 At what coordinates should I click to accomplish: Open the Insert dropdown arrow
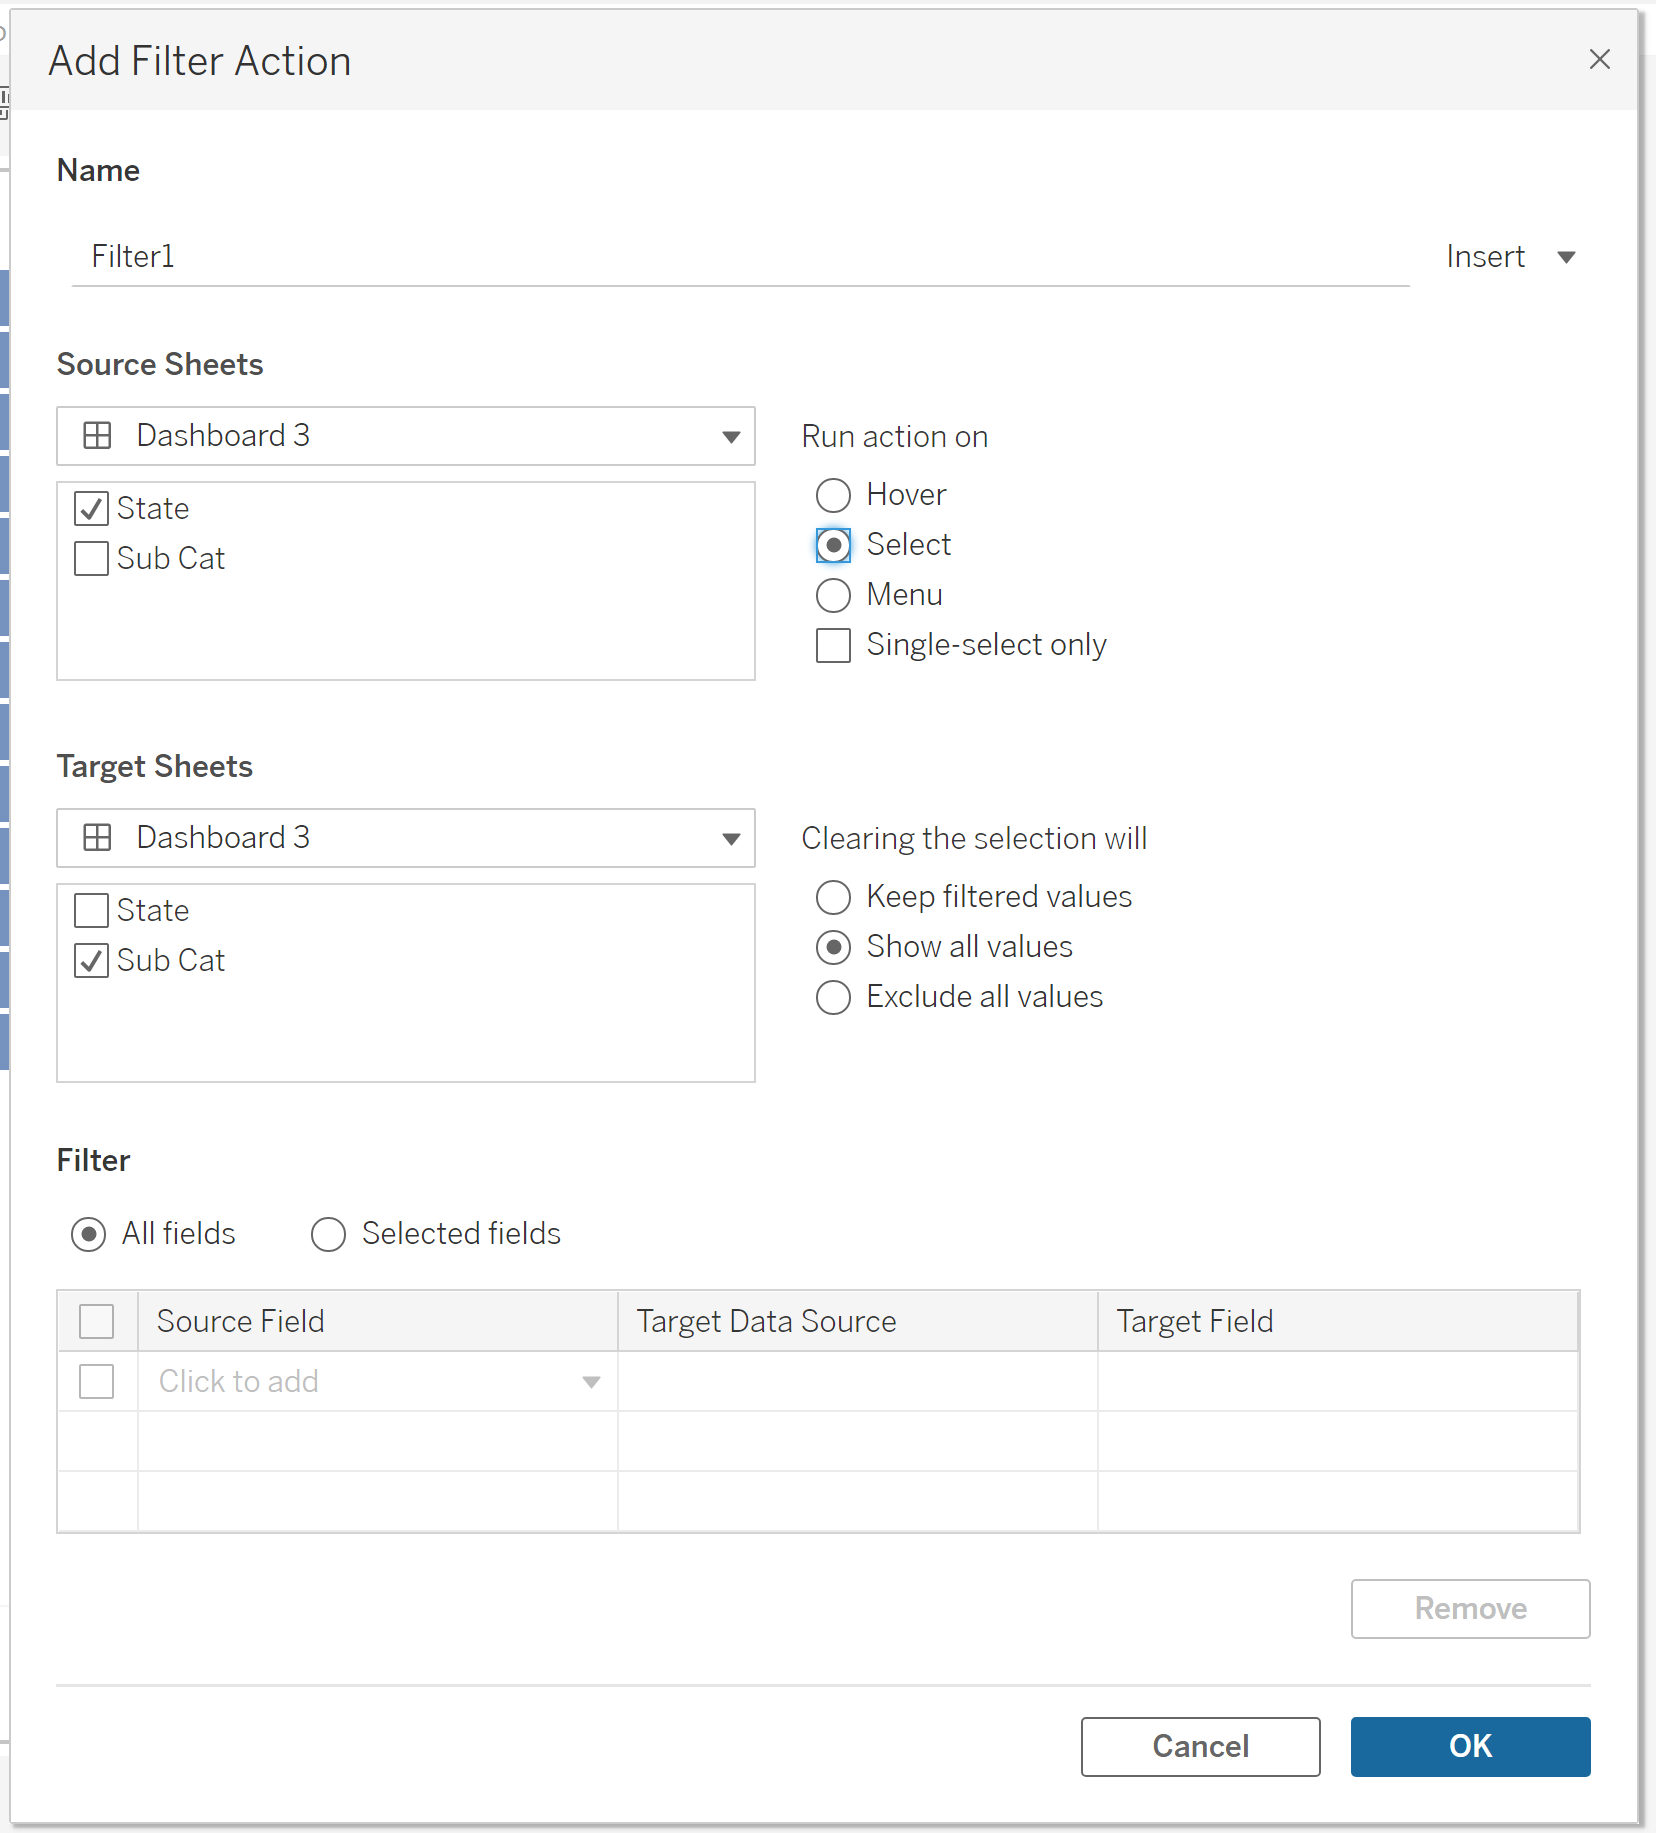pyautogui.click(x=1566, y=257)
